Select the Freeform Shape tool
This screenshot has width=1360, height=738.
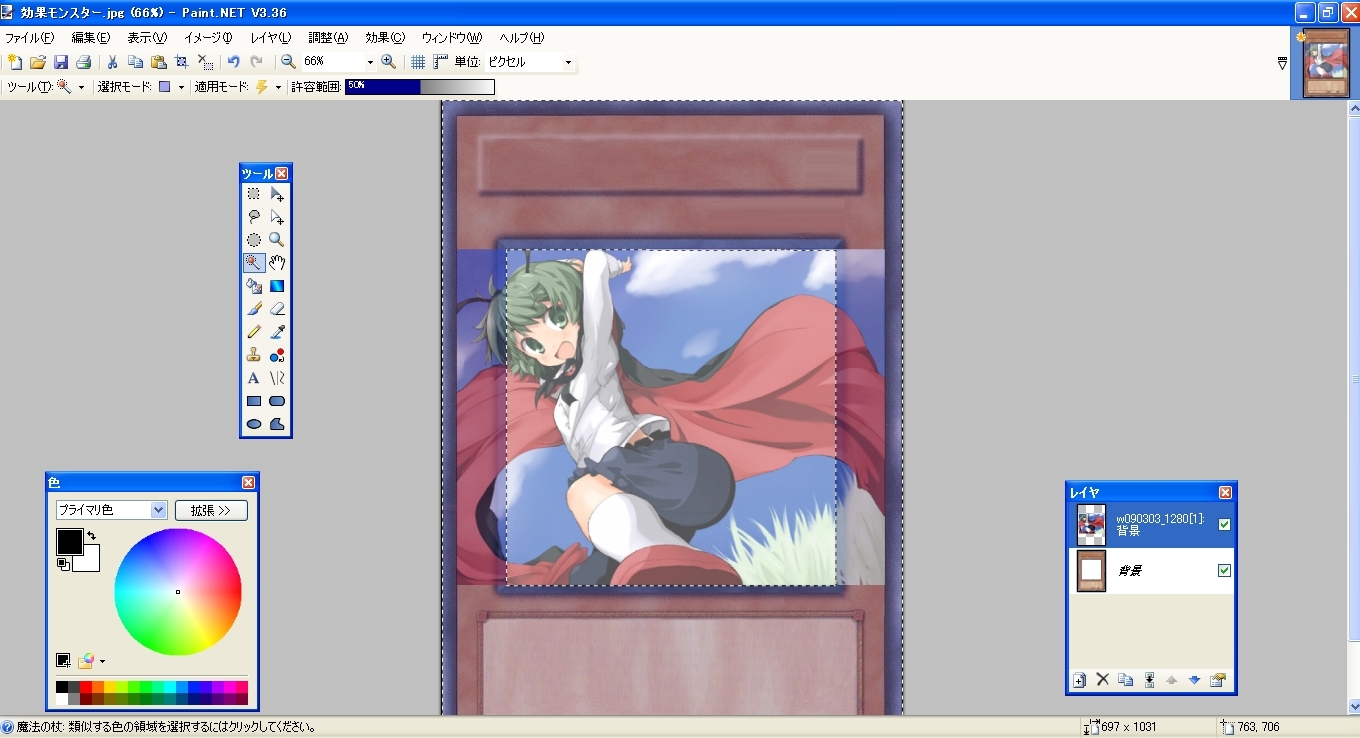277,424
